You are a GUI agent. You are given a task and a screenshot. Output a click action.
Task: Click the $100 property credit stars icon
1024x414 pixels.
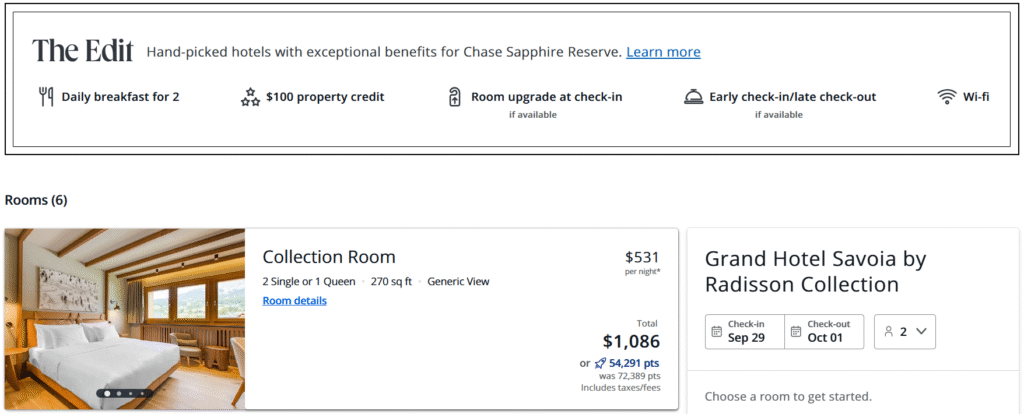point(250,97)
